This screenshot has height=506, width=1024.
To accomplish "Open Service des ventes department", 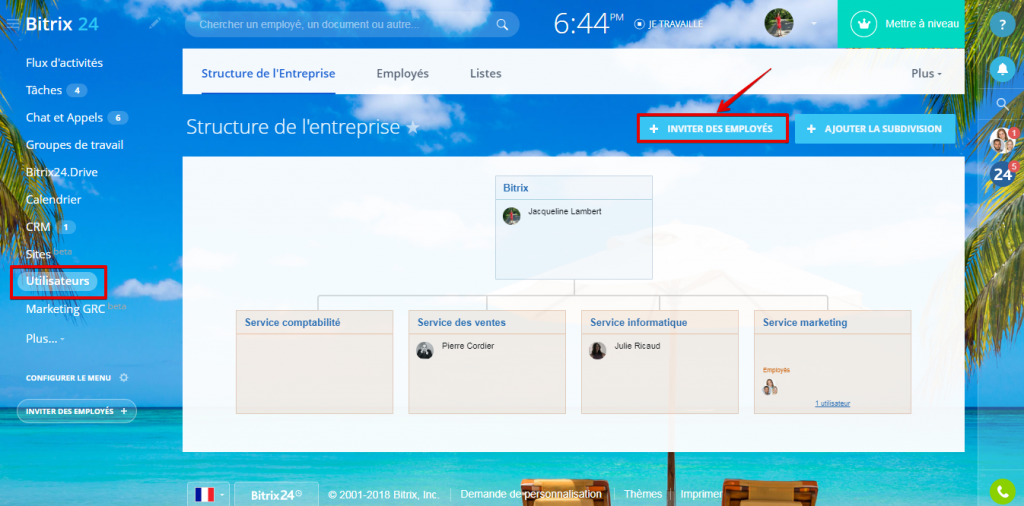I will click(x=461, y=323).
